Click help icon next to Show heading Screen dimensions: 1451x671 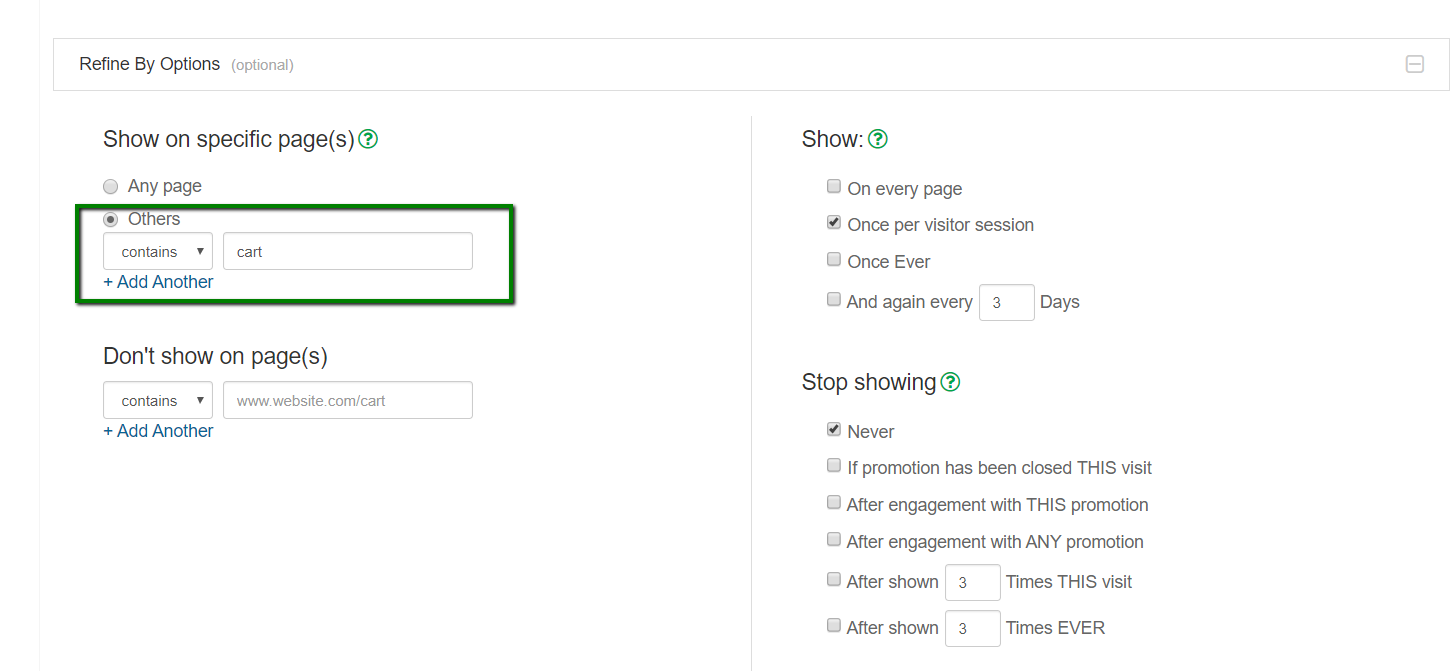point(877,139)
